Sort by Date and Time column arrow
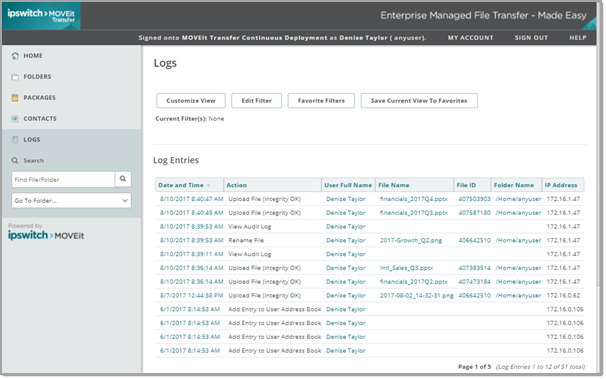This screenshot has height=379, width=606. (x=209, y=185)
